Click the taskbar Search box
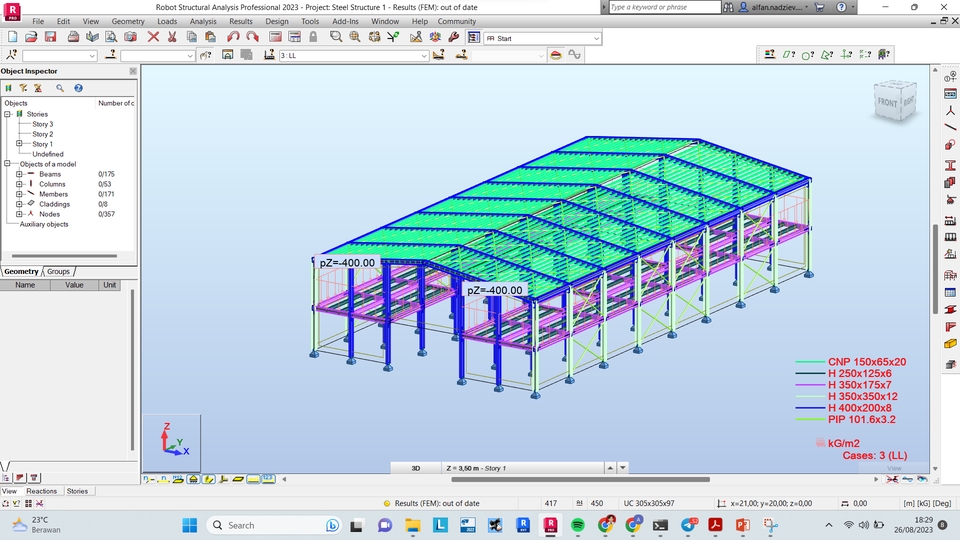 pos(275,525)
